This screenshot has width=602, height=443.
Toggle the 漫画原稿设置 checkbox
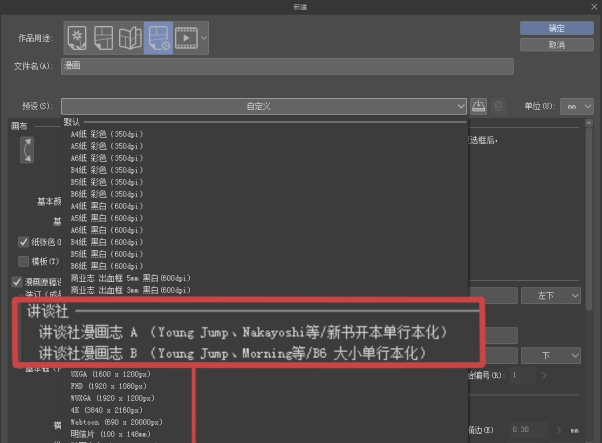[17, 282]
